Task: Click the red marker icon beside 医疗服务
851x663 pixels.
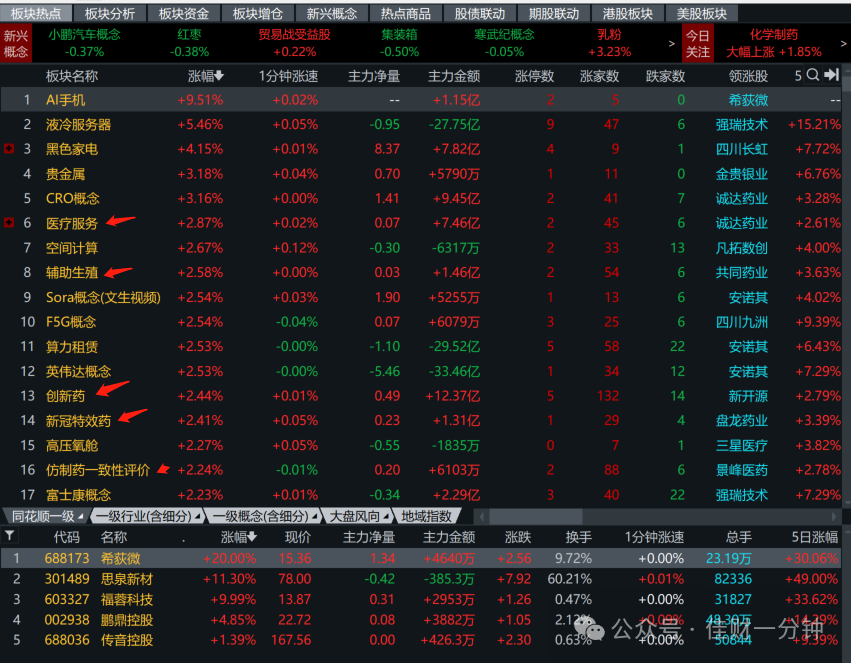Action: coord(9,222)
